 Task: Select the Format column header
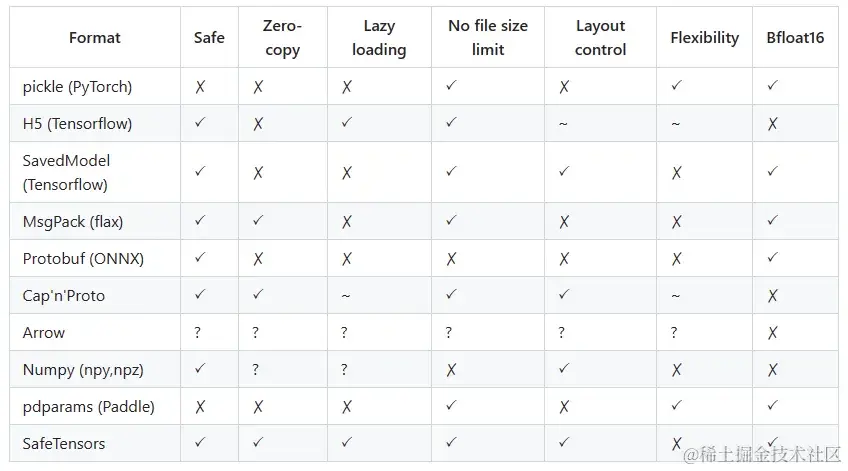(95, 38)
